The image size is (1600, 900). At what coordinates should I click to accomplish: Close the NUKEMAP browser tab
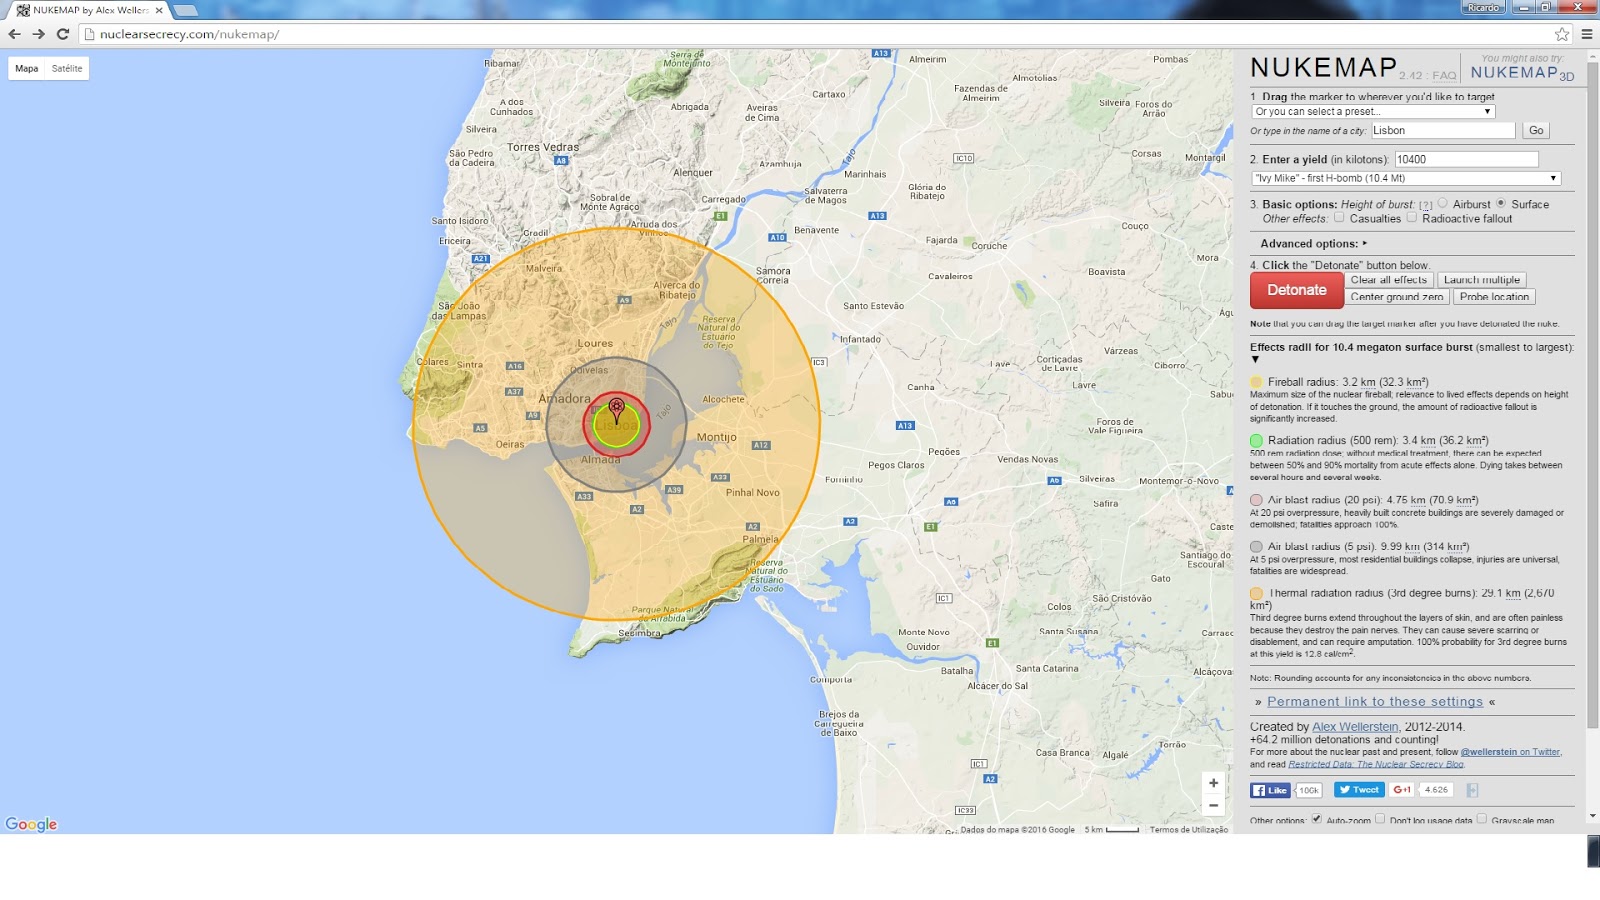point(158,10)
